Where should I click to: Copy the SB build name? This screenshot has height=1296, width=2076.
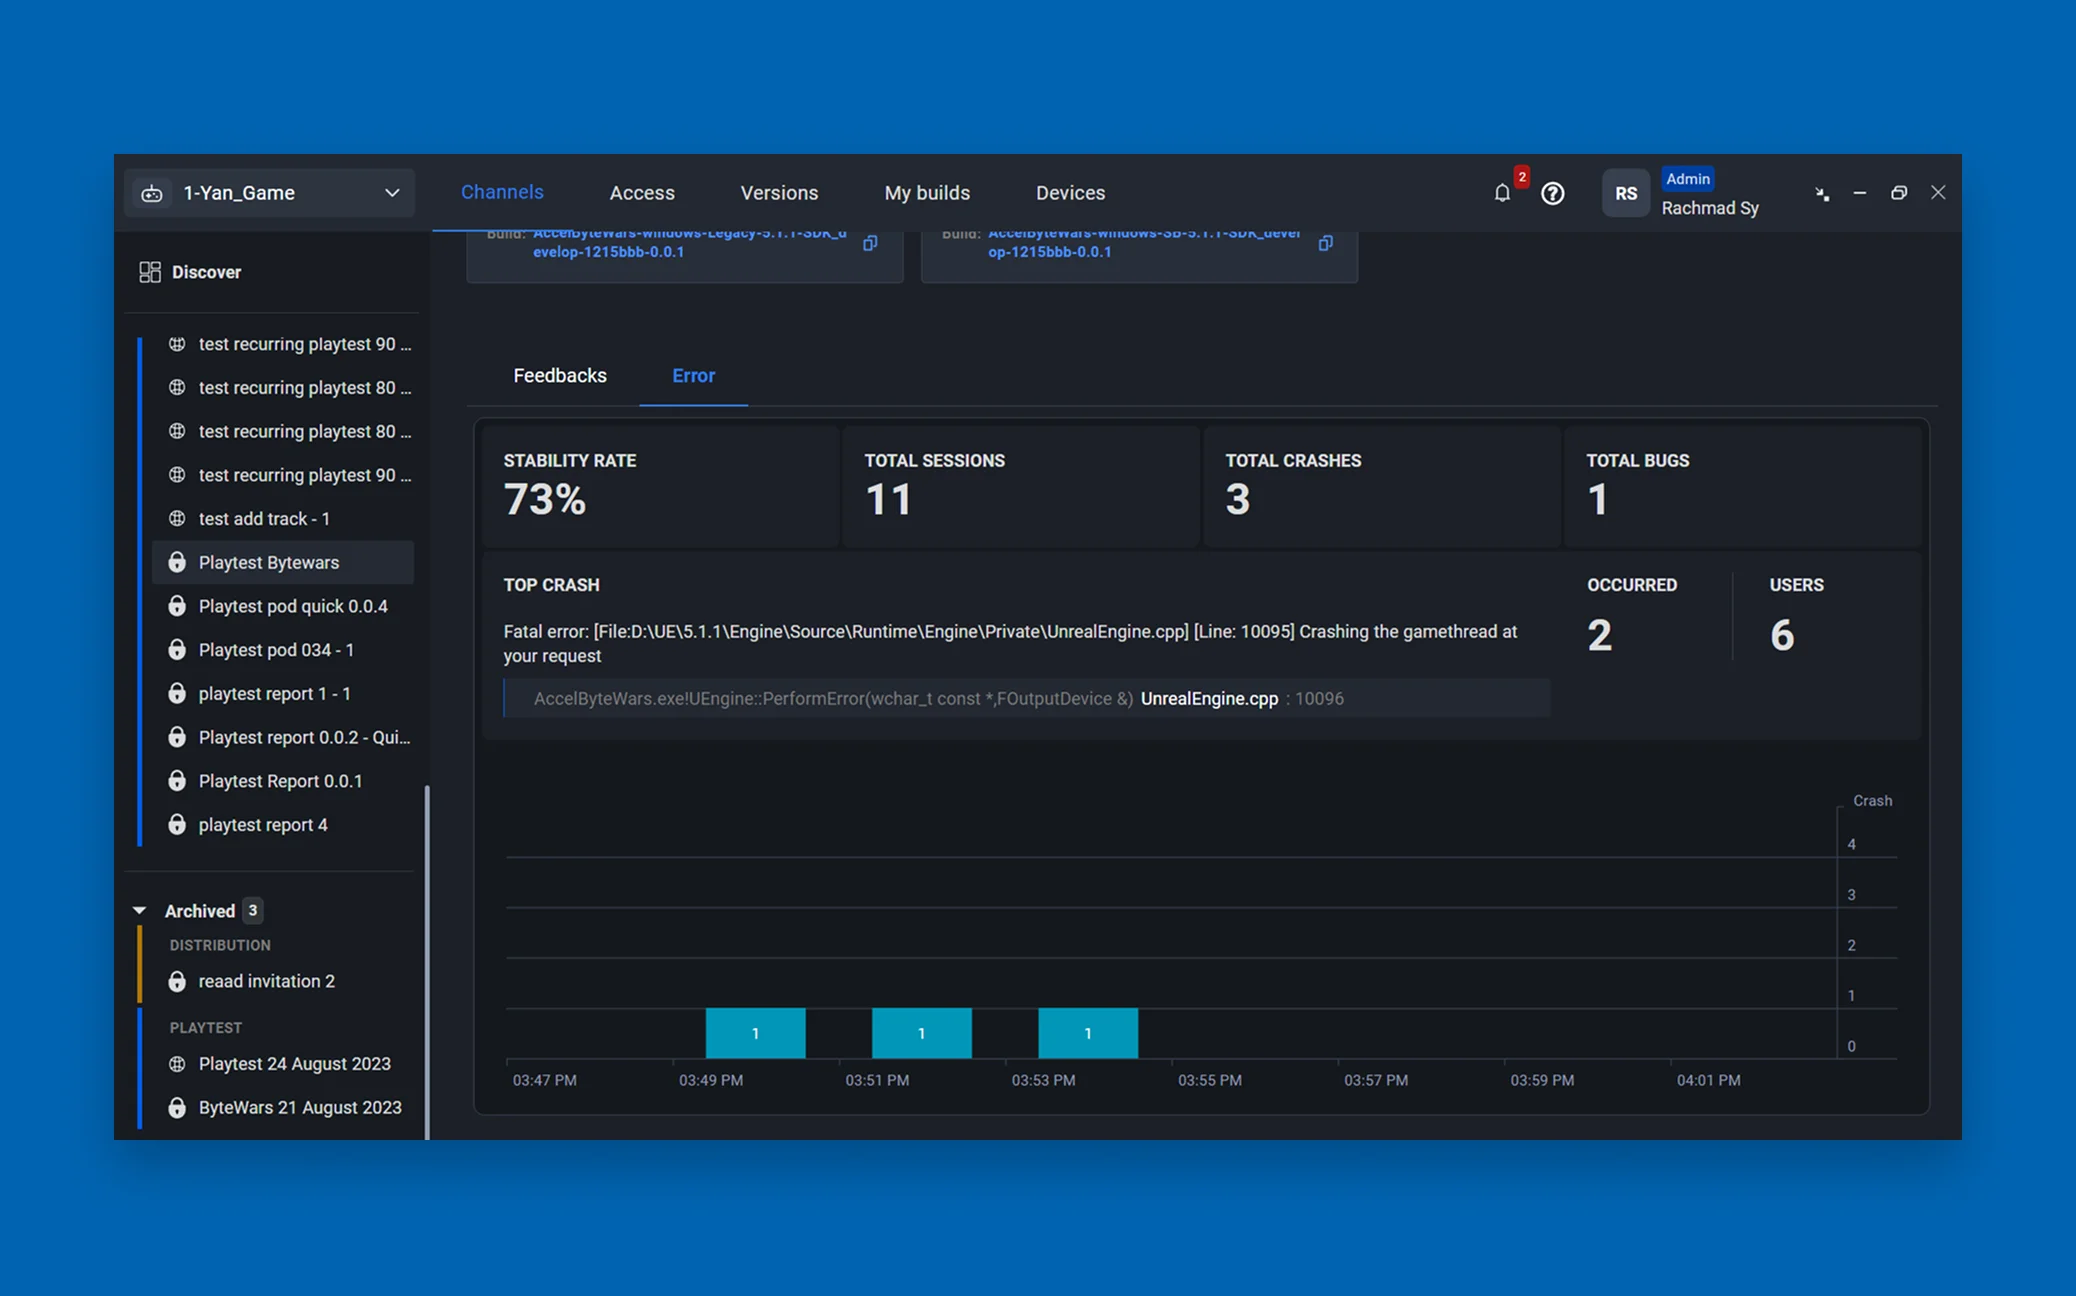(1325, 243)
